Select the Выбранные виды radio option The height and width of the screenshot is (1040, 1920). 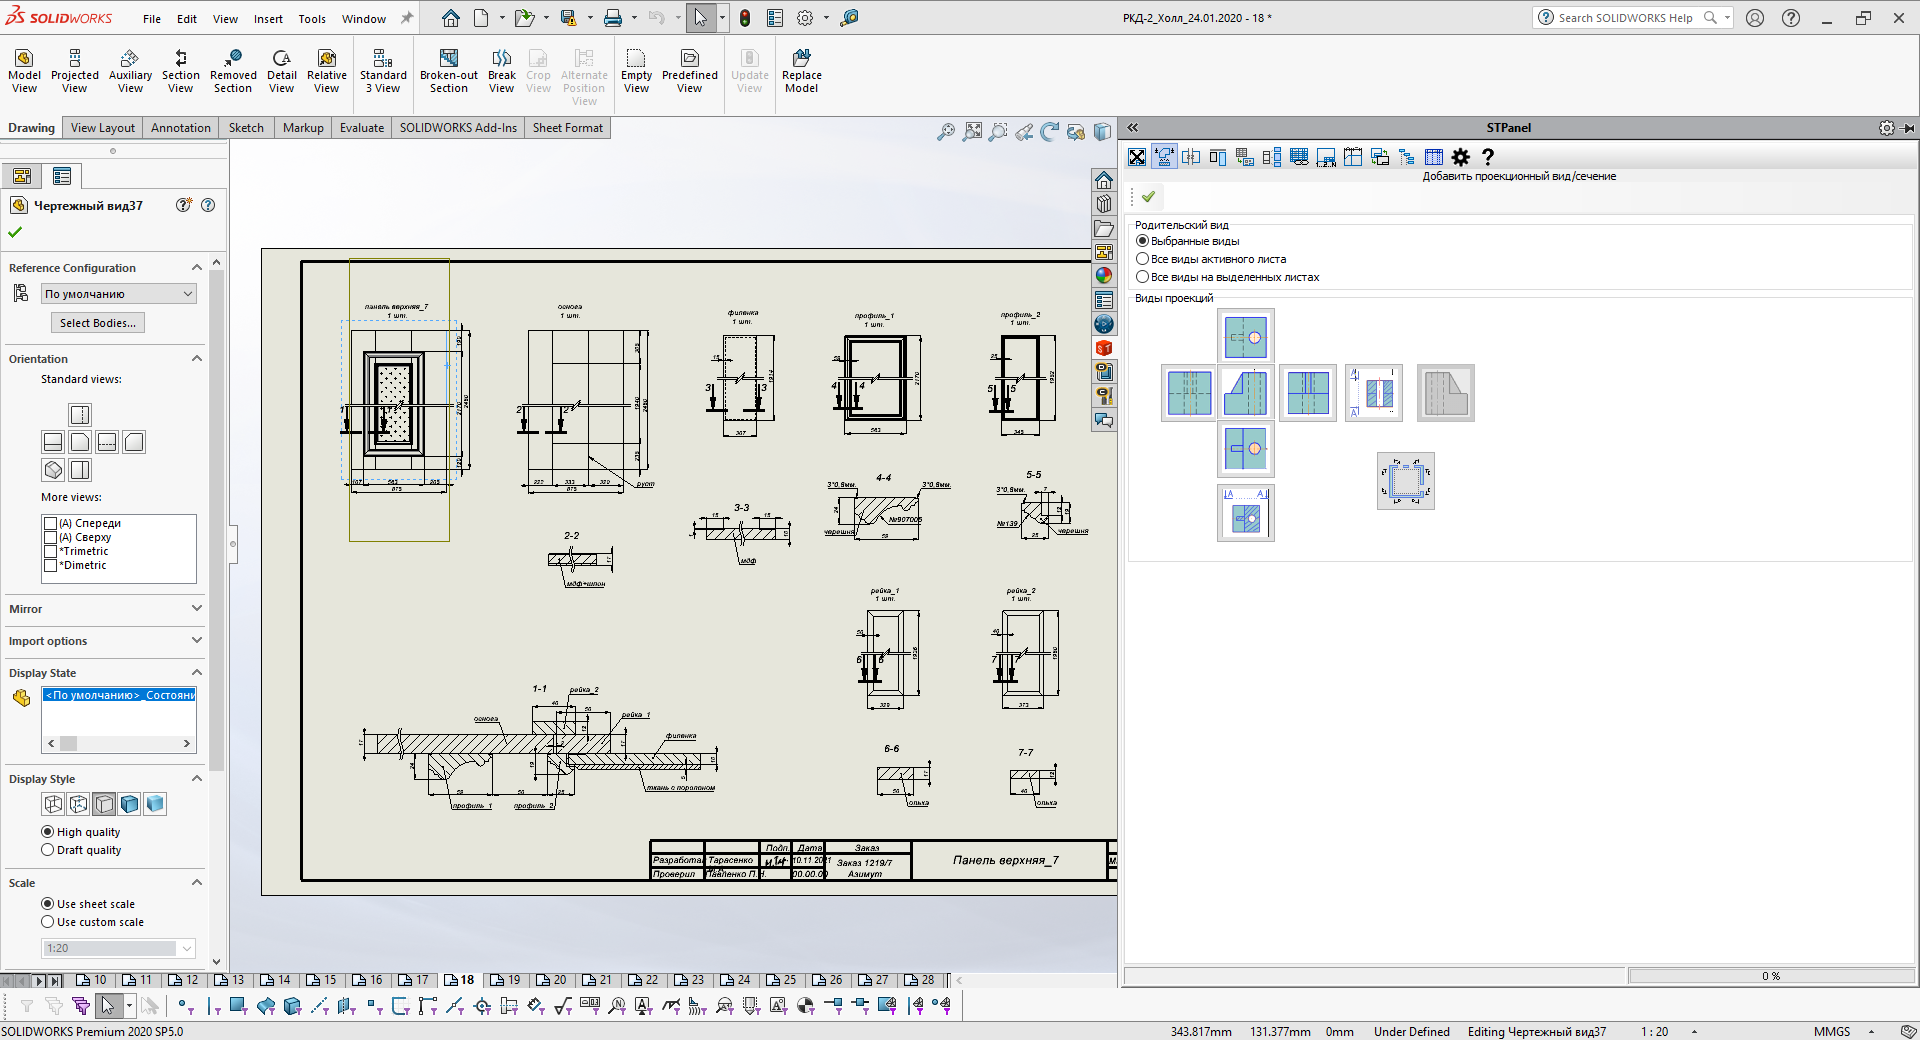point(1188,241)
